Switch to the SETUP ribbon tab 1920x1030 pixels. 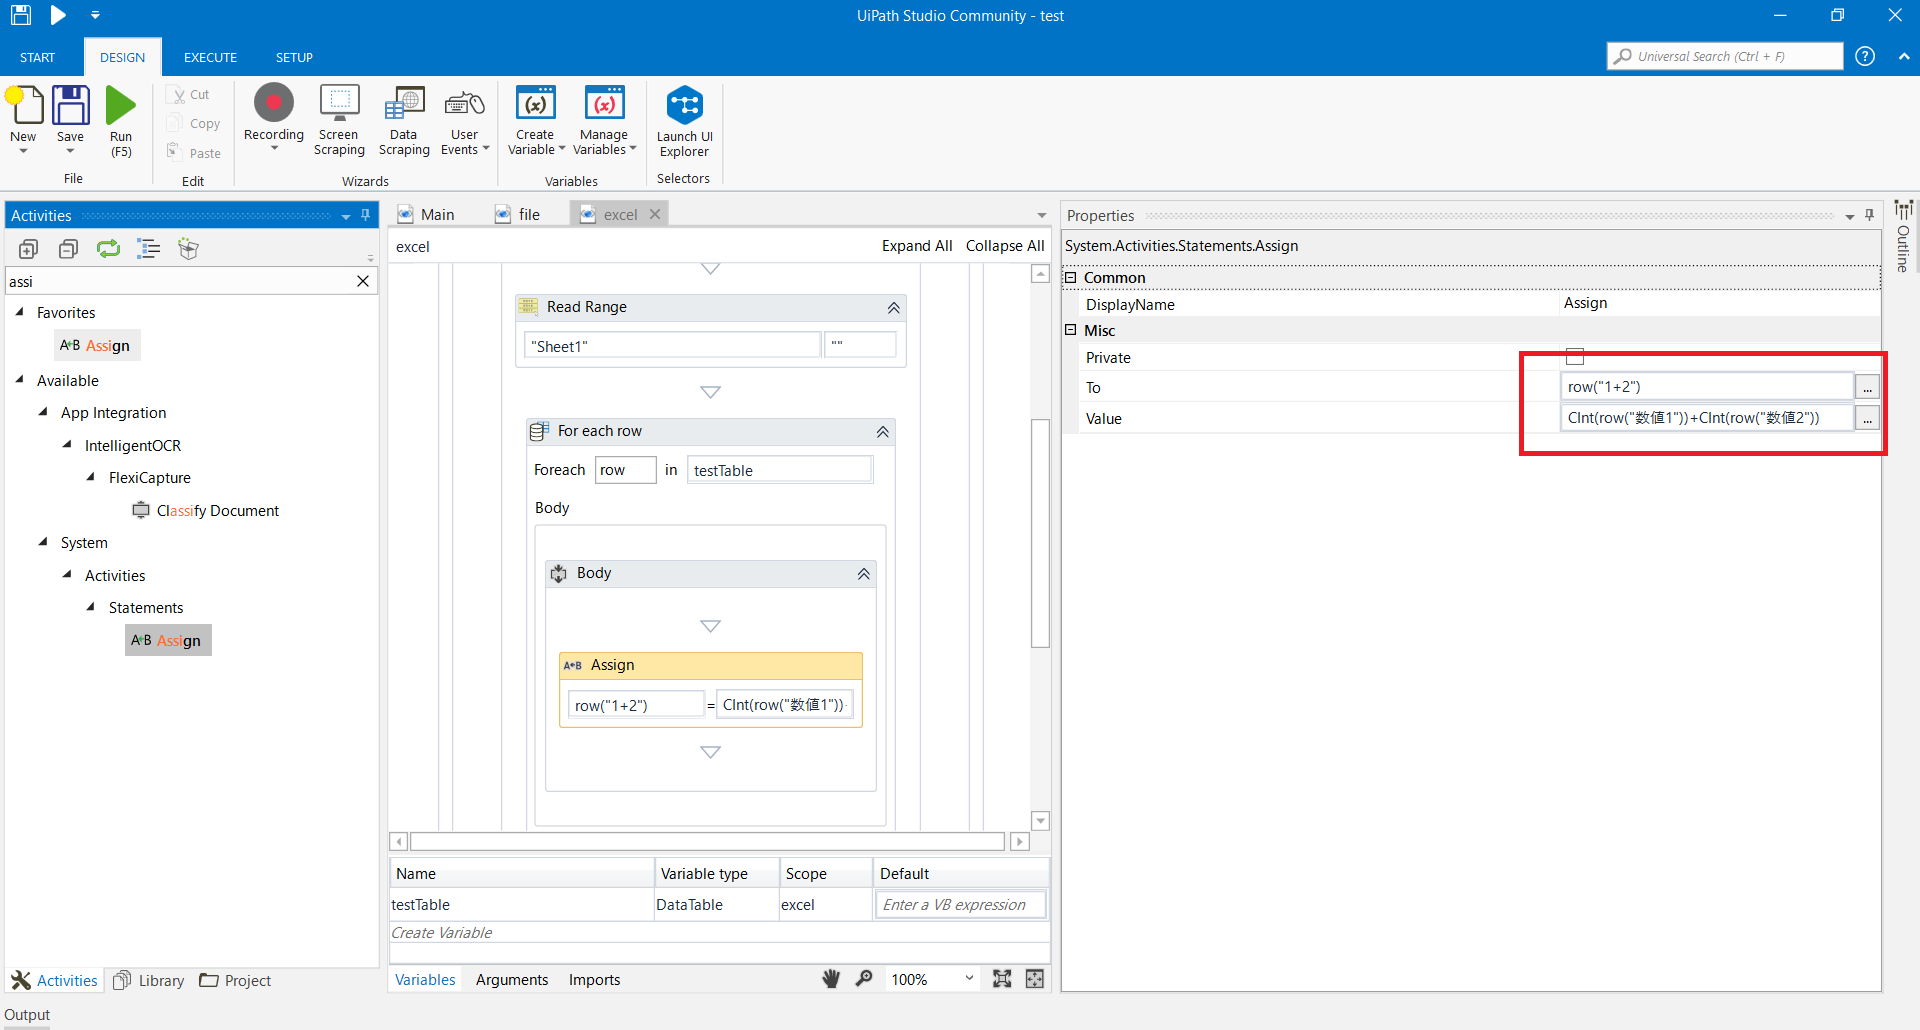(x=294, y=57)
